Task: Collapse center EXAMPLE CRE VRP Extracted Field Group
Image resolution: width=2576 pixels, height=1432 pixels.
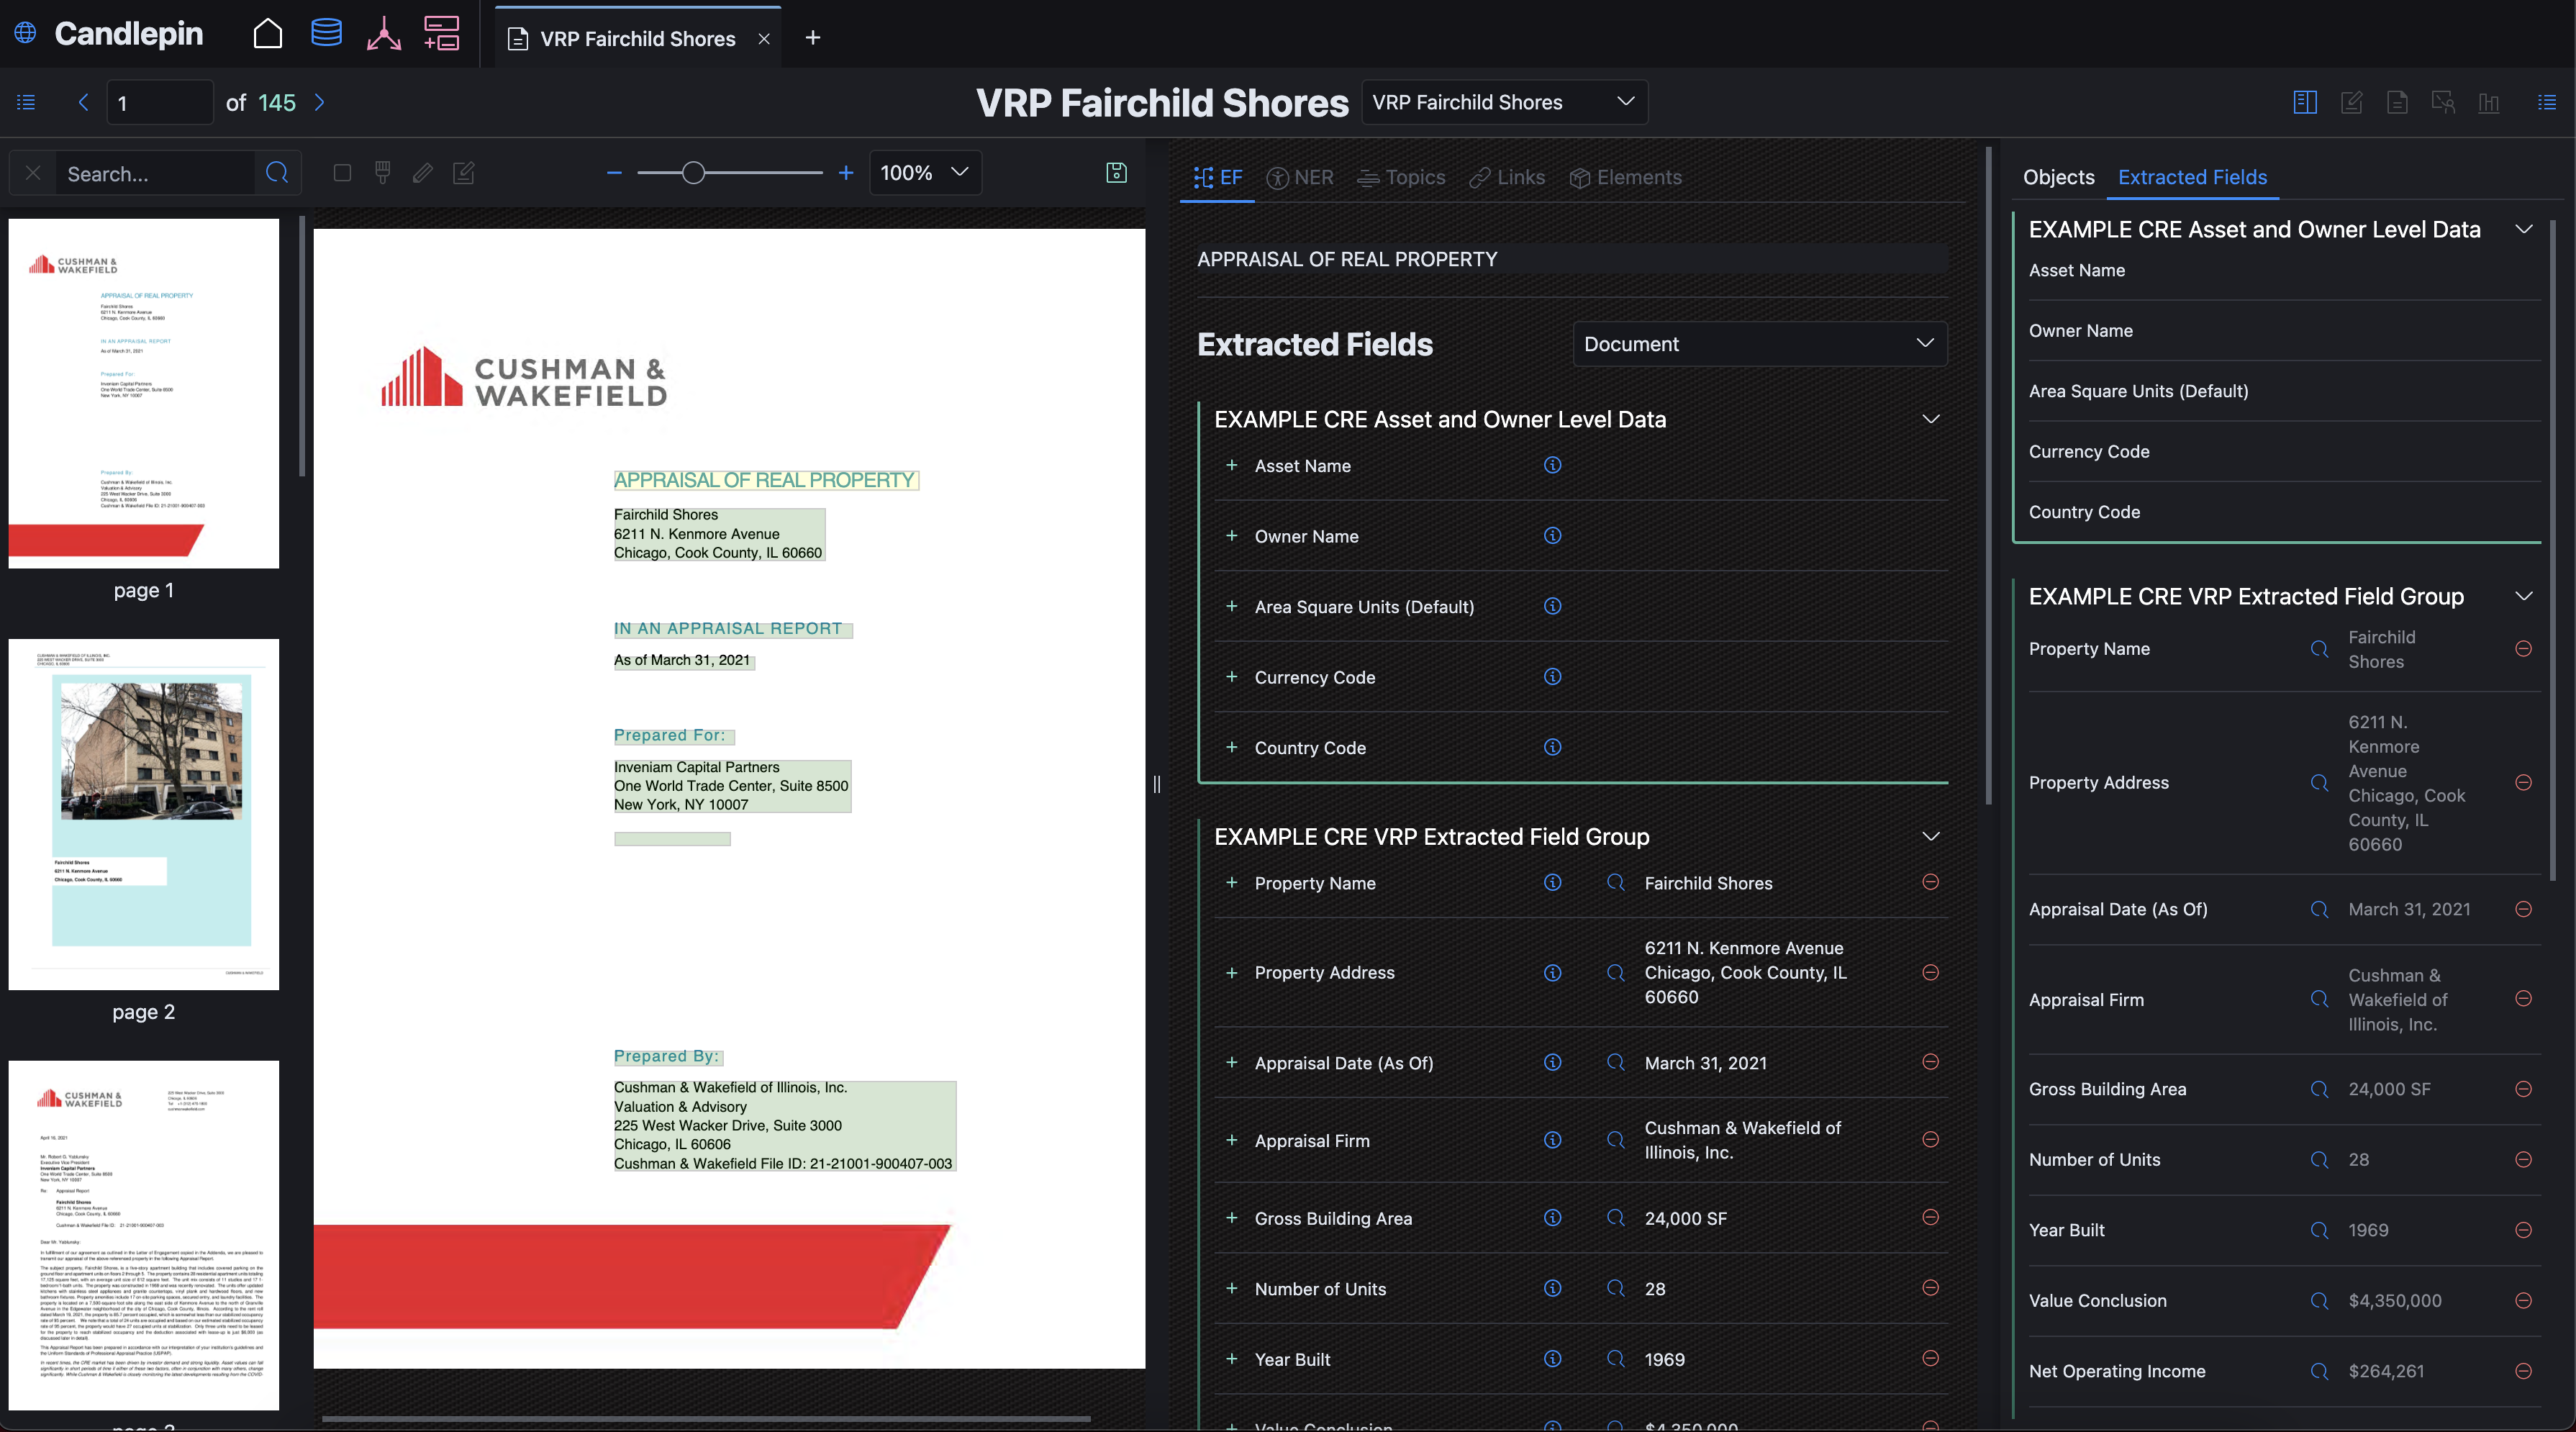Action: (x=1930, y=836)
